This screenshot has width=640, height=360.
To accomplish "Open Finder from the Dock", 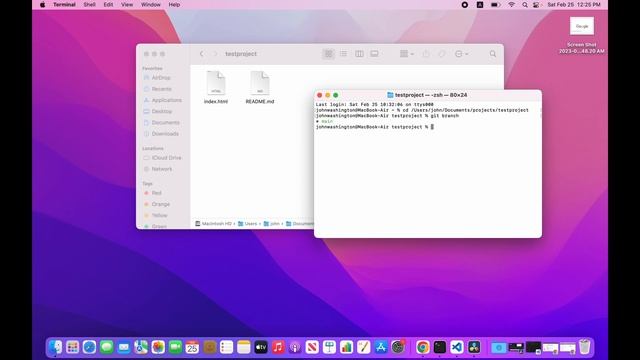I will point(56,347).
